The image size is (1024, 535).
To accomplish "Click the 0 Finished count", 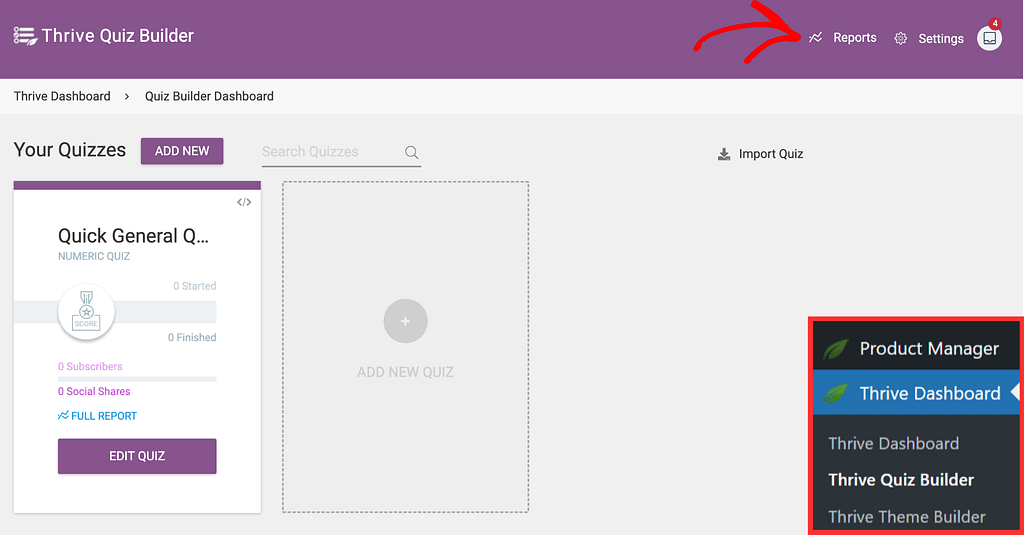I will pyautogui.click(x=192, y=338).
